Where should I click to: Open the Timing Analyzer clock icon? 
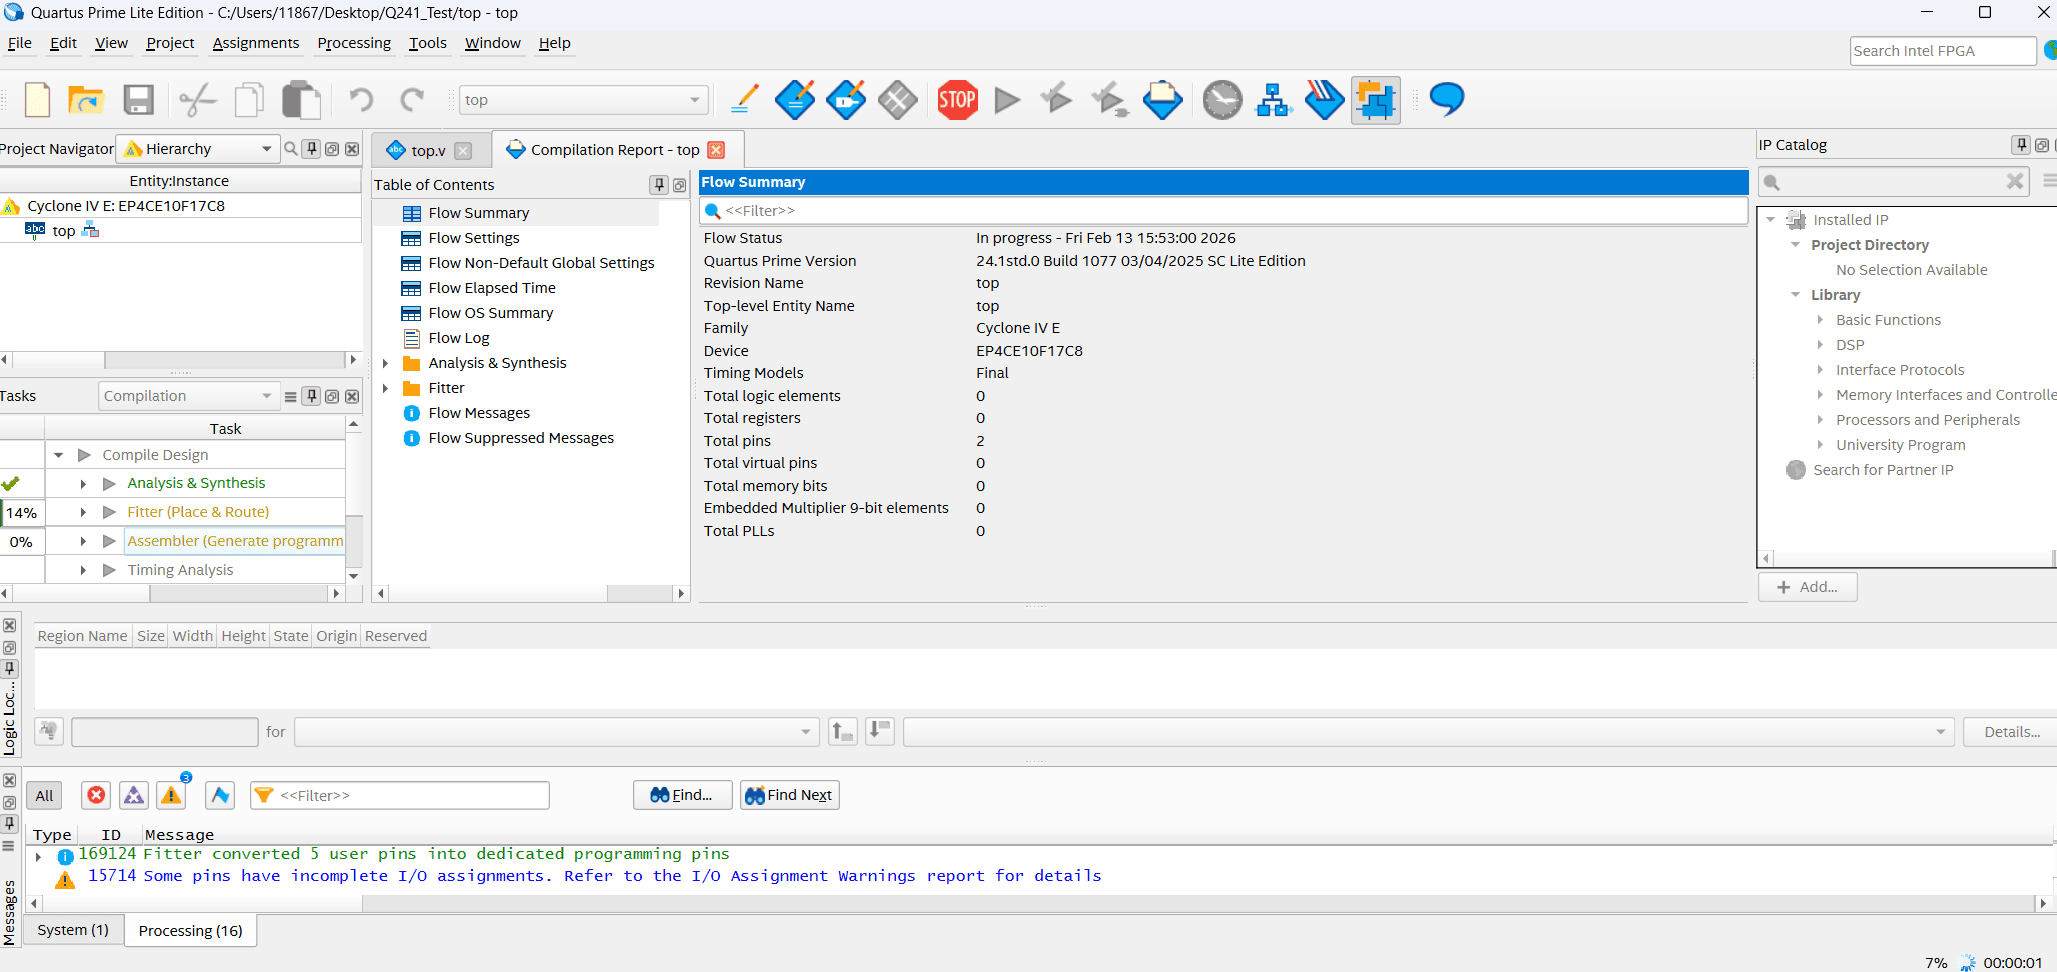coord(1221,100)
